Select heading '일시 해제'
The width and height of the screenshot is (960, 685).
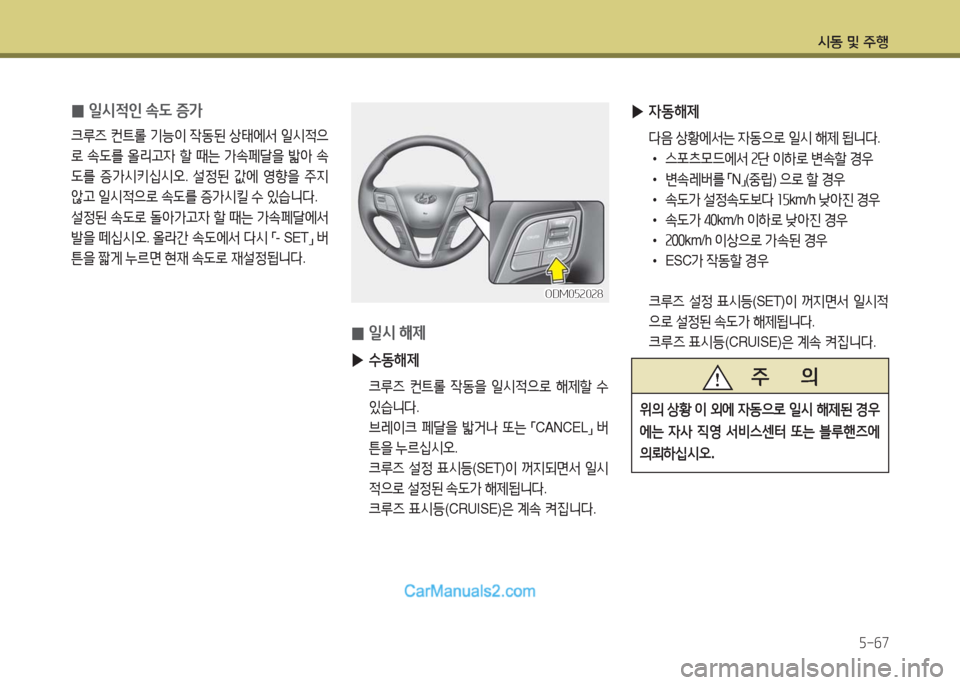[397, 333]
